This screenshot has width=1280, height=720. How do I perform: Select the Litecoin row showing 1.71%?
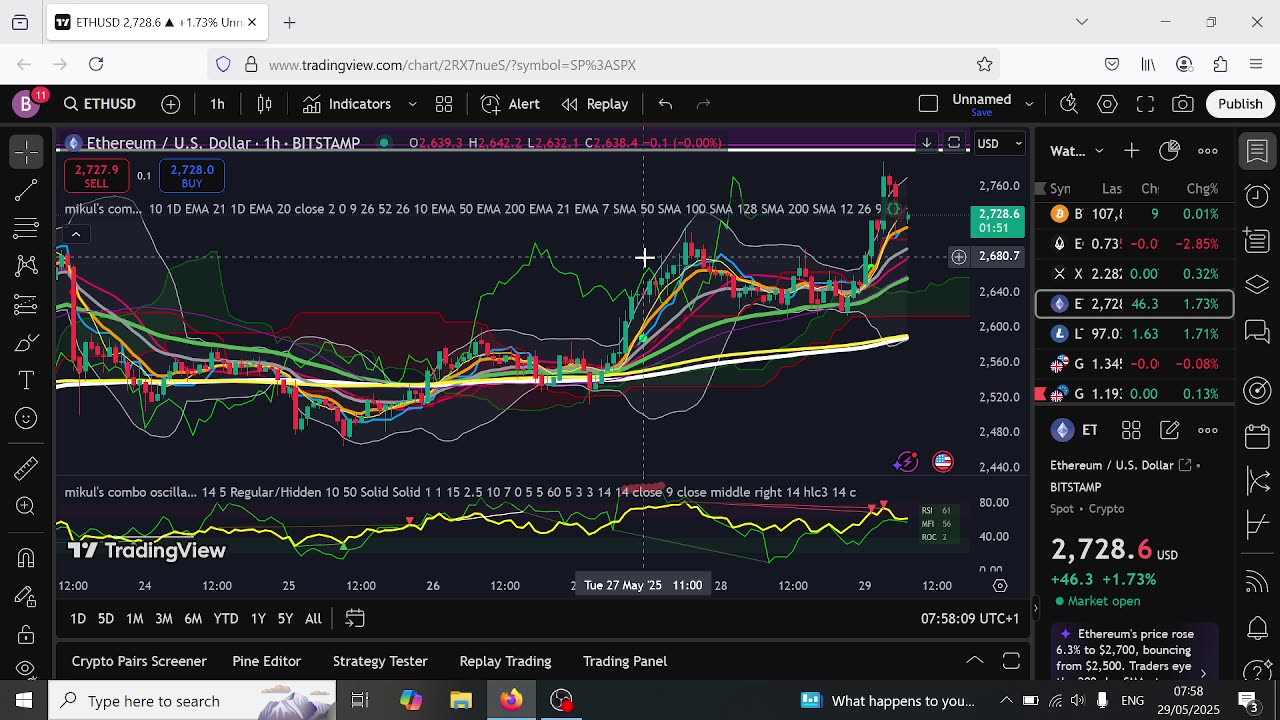1134,334
